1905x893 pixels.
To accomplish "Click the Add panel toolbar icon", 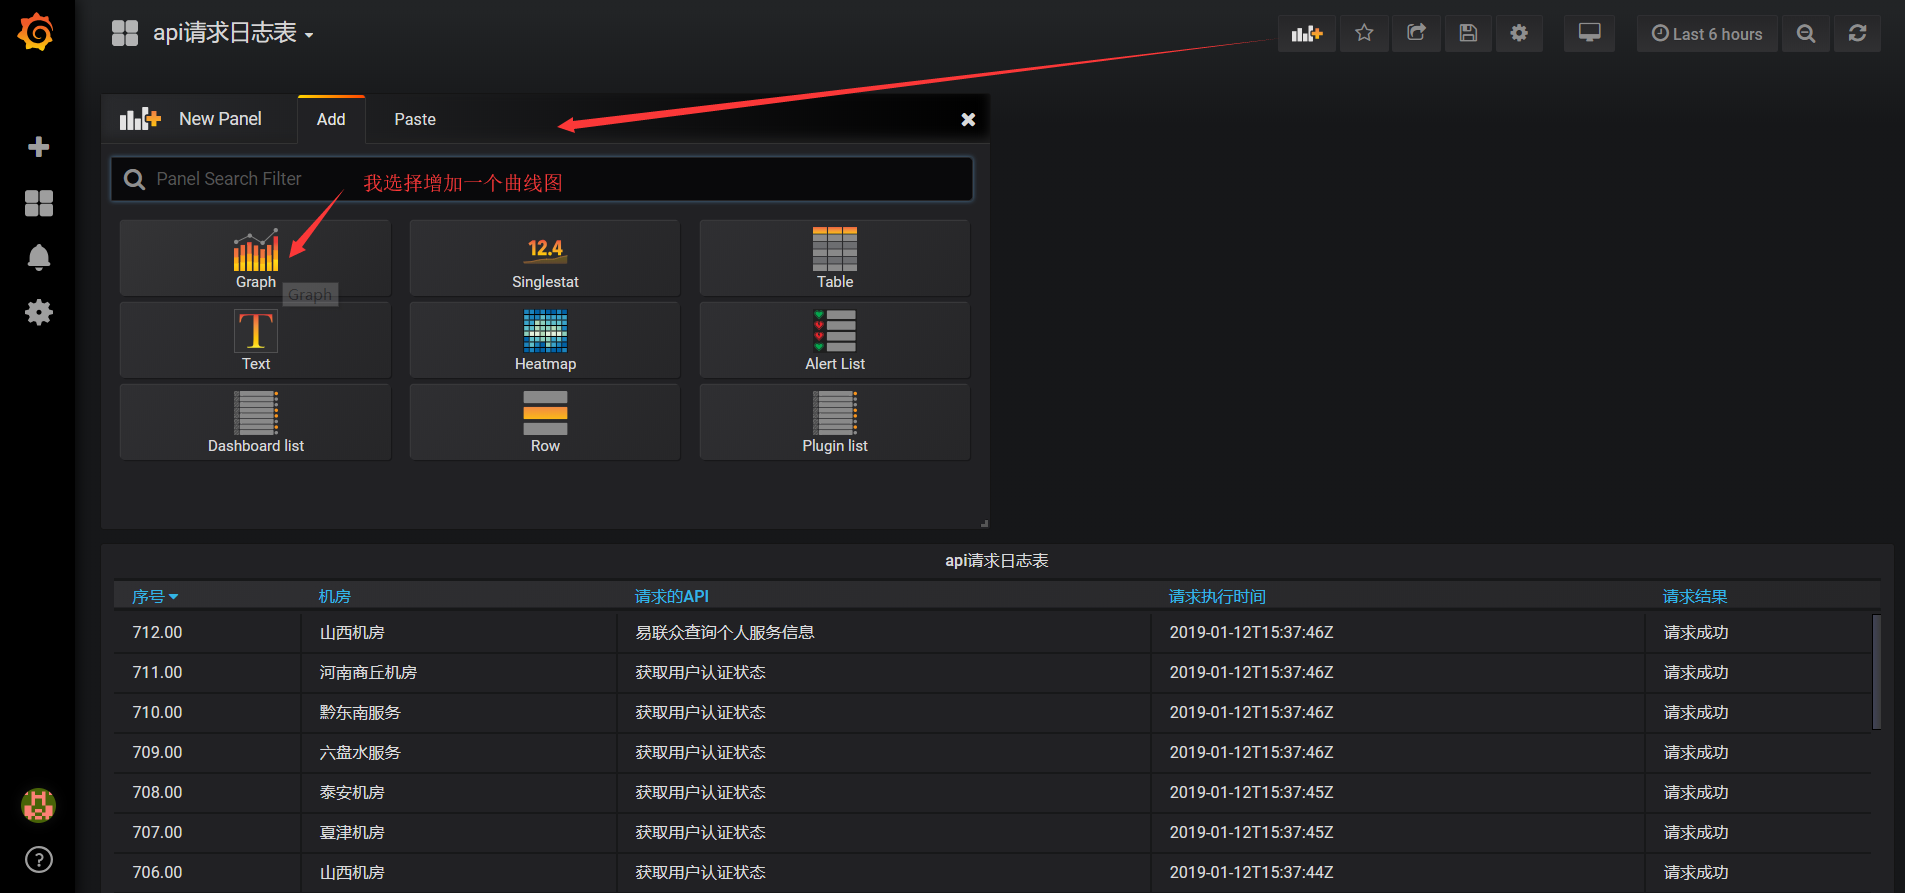I will click(1307, 34).
